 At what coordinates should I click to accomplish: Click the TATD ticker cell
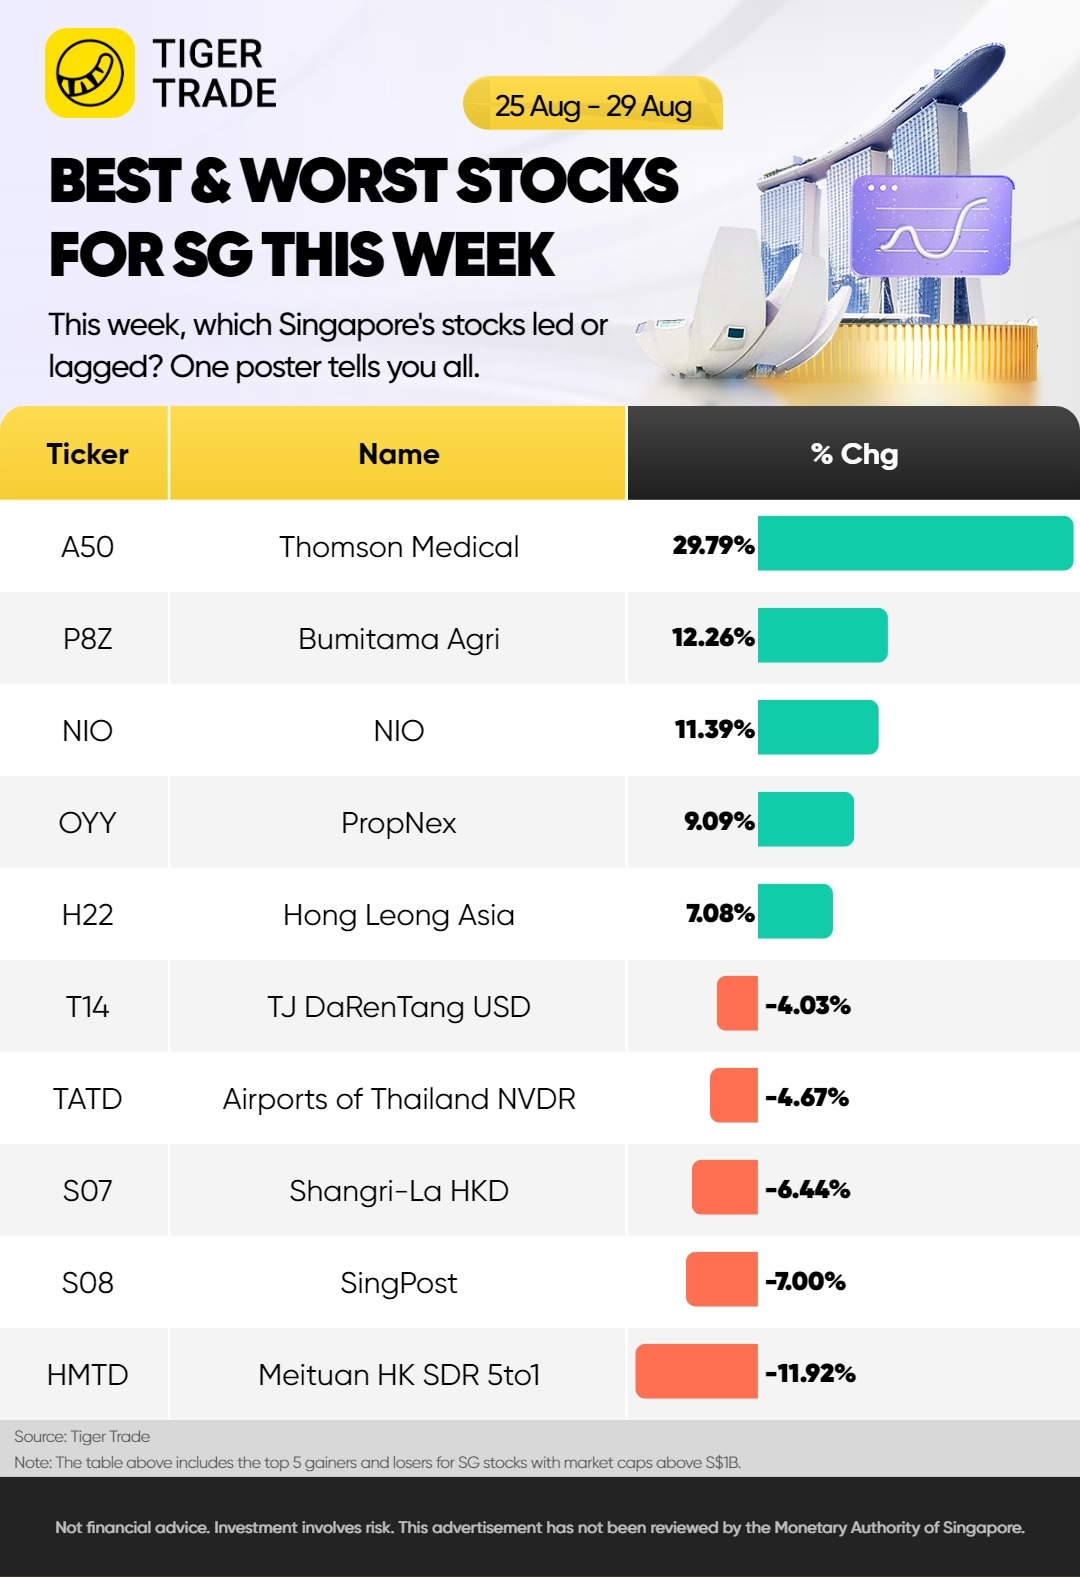pyautogui.click(x=88, y=1099)
